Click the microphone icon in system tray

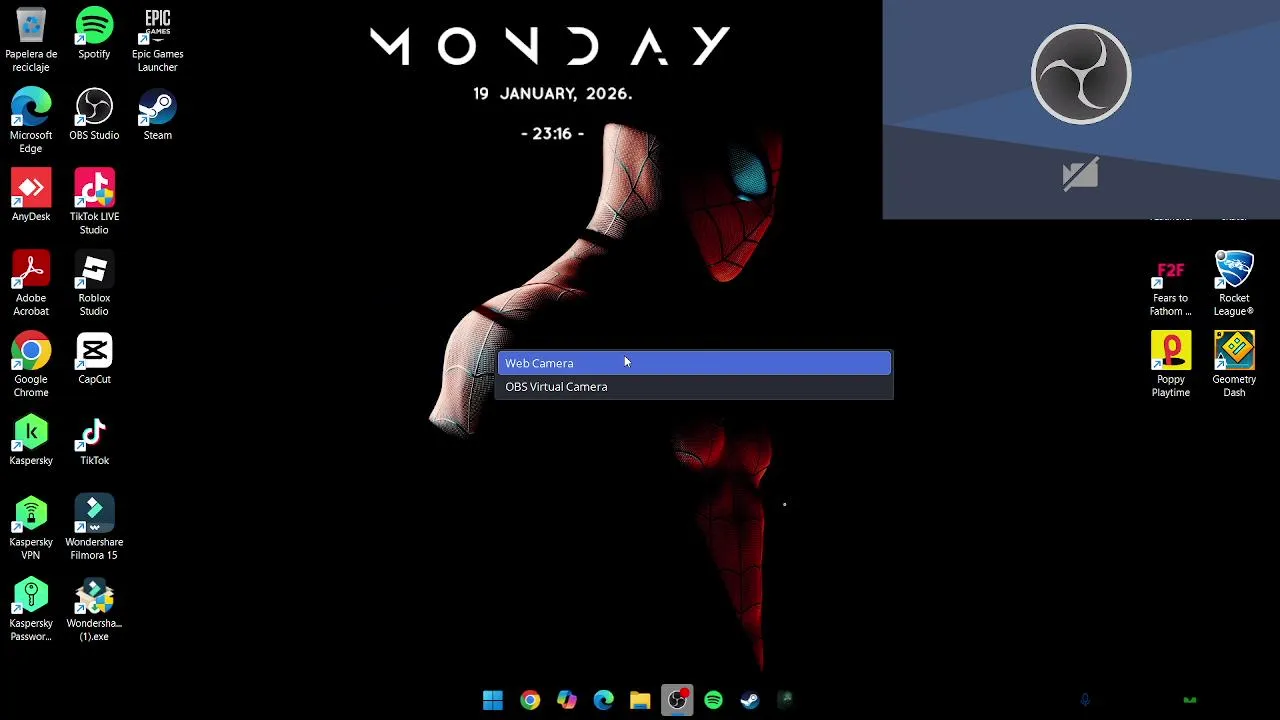[x=1085, y=700]
